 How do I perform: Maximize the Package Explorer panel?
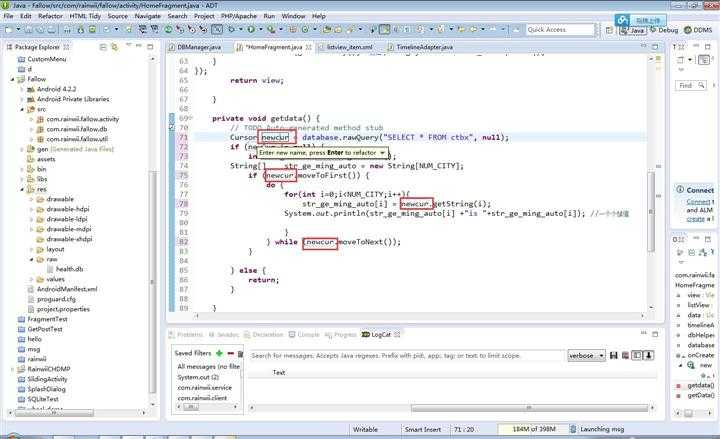(150, 46)
